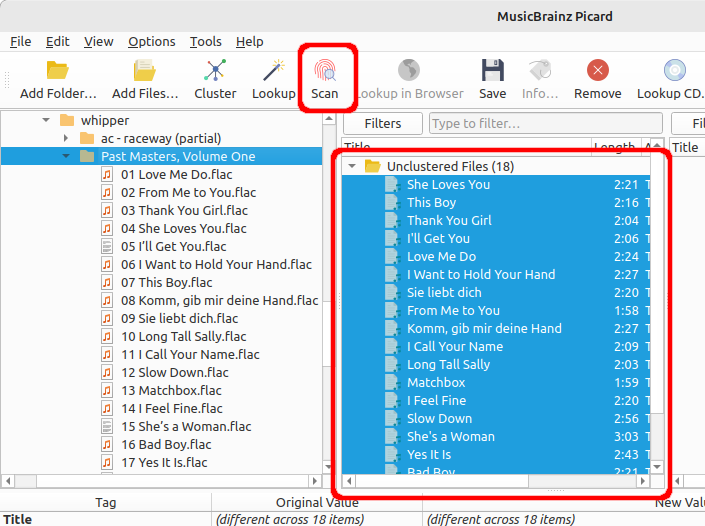Click the whipper folder icon

[67, 120]
